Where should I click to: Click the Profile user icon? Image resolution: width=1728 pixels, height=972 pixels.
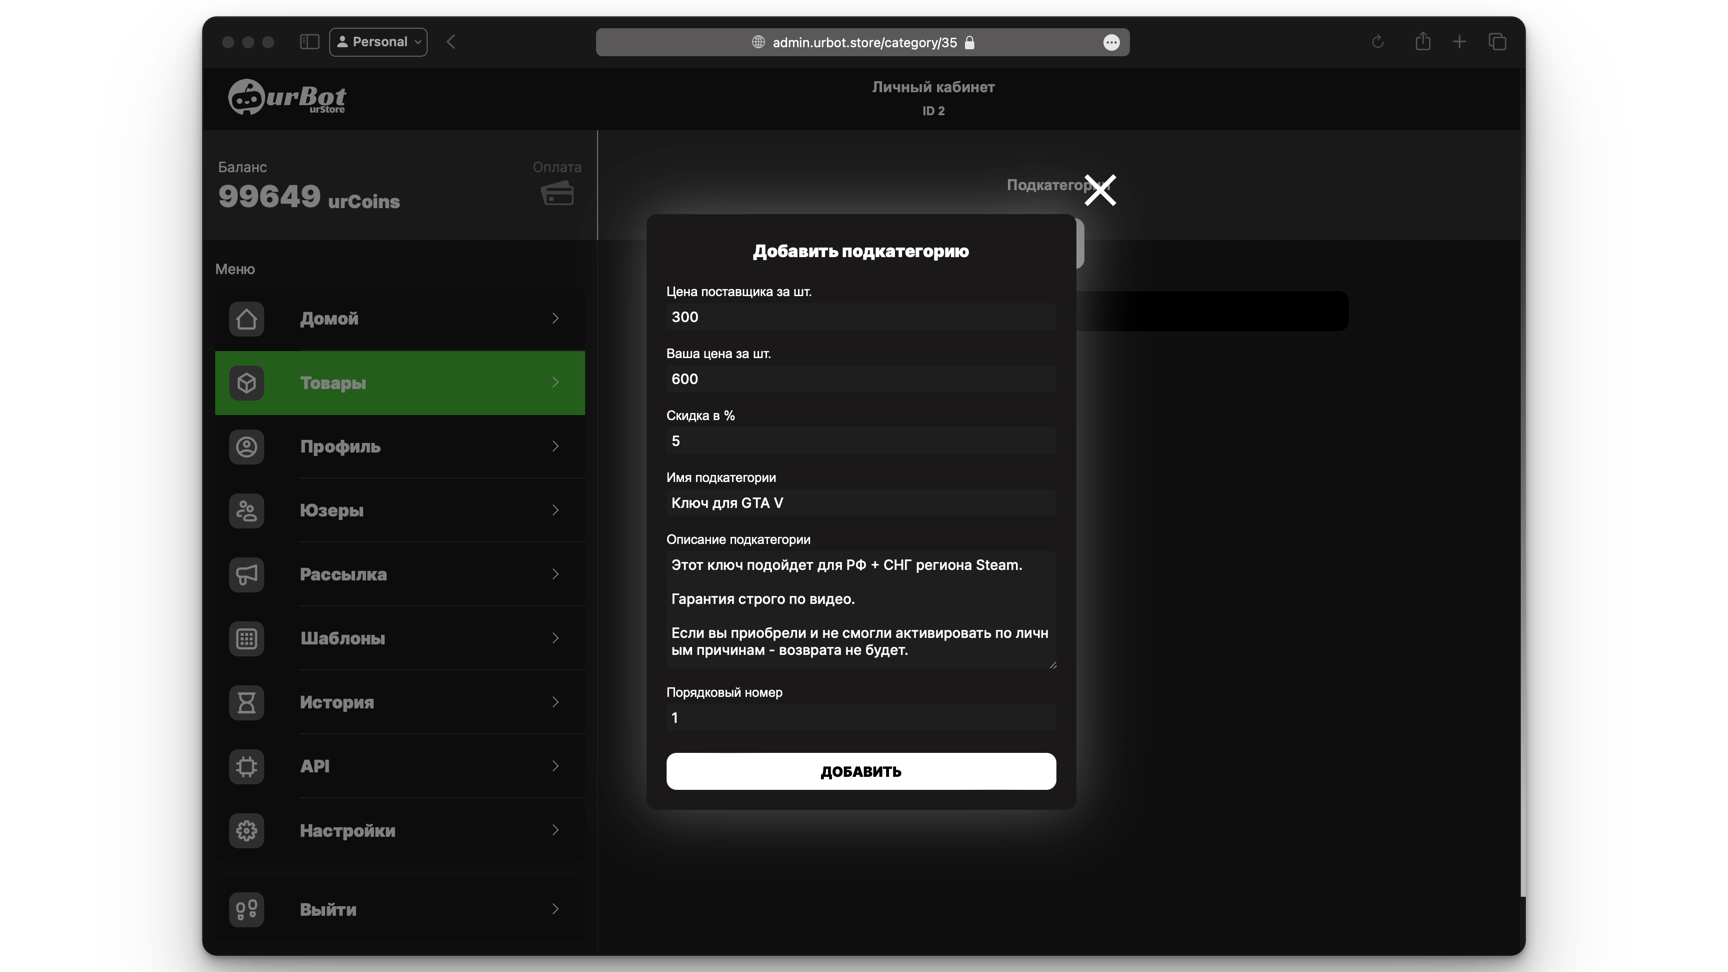click(x=246, y=447)
